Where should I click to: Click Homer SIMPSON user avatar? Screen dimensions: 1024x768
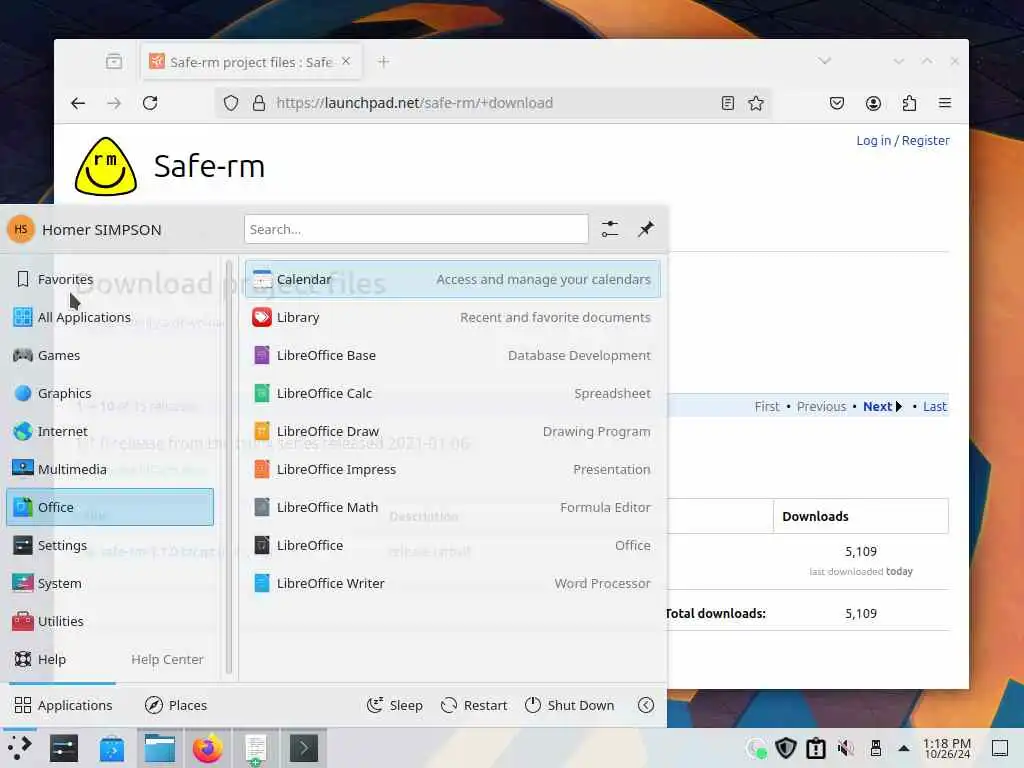coord(21,229)
